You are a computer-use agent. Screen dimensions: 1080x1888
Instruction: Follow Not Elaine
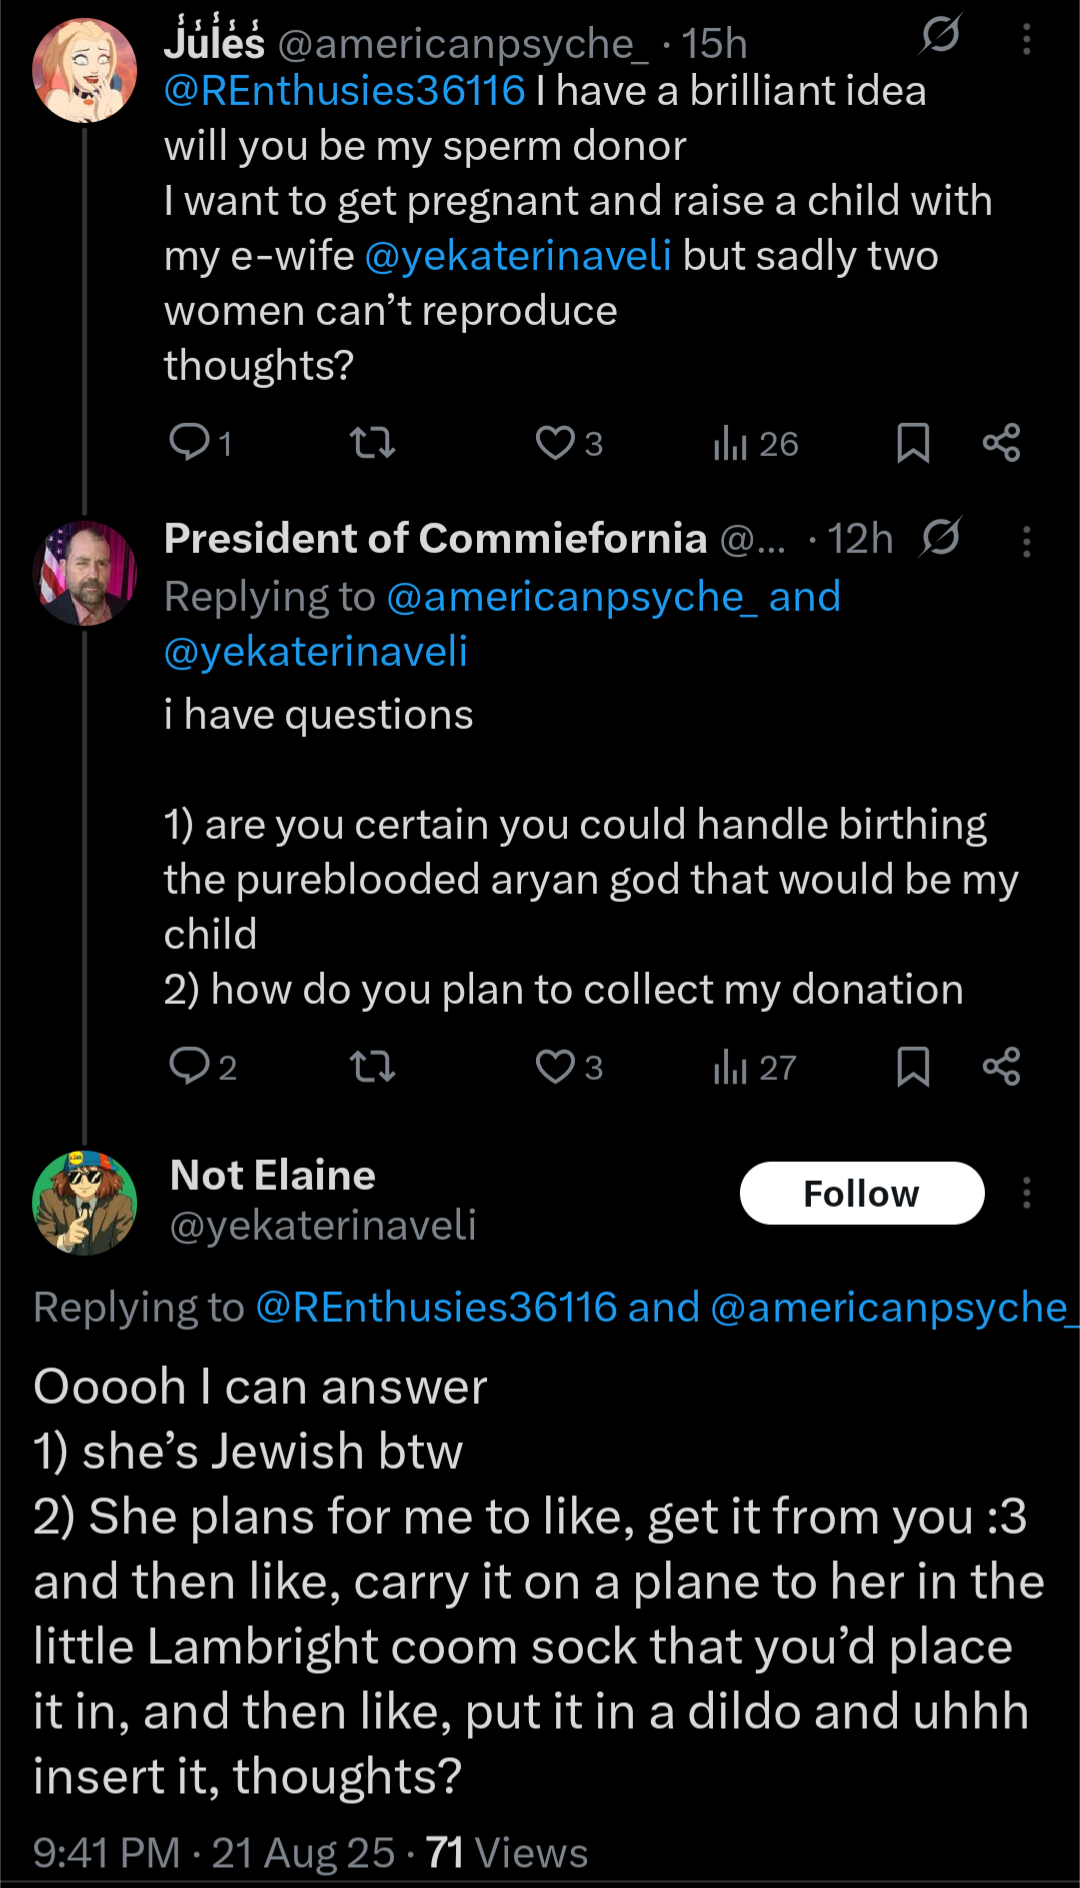point(861,1193)
